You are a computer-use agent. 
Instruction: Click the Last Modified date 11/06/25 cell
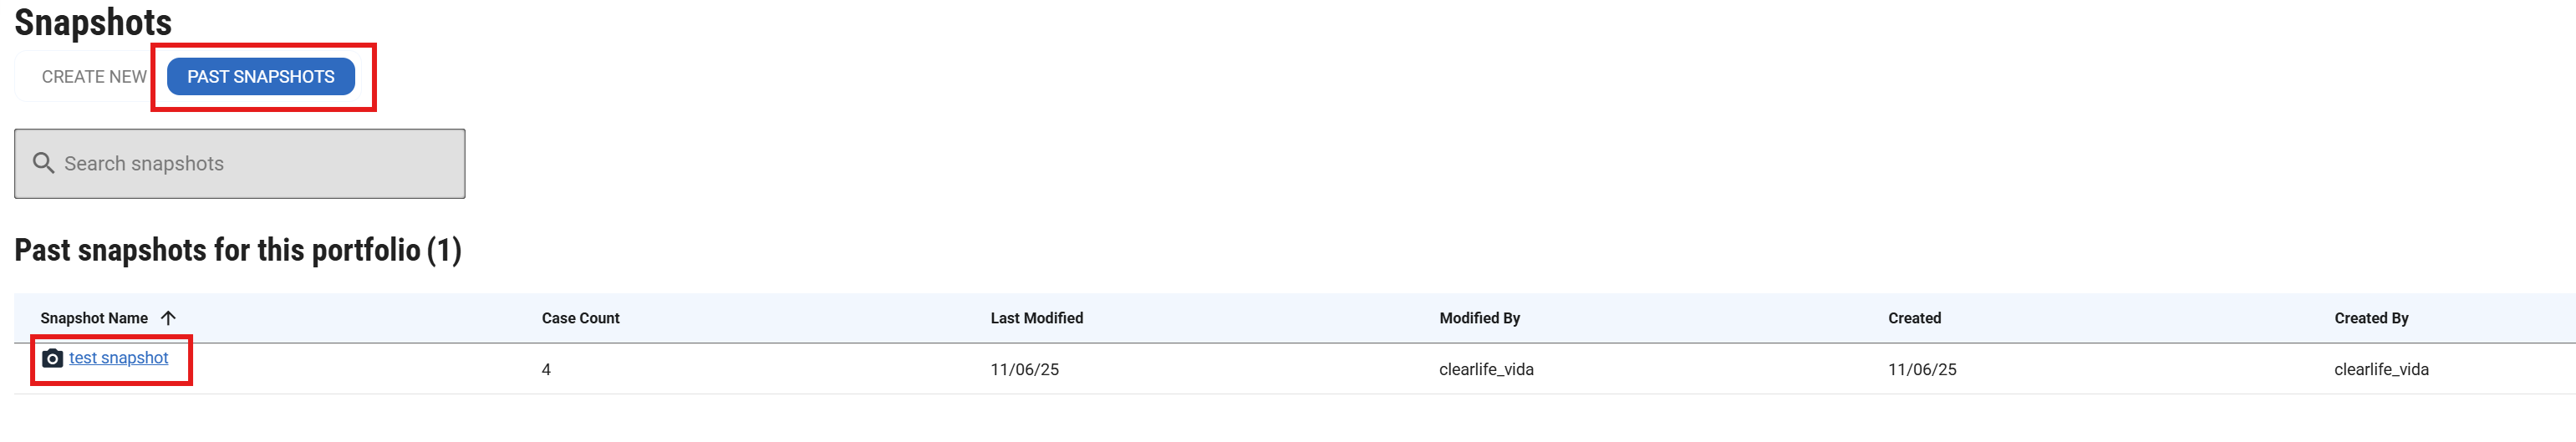[1025, 370]
